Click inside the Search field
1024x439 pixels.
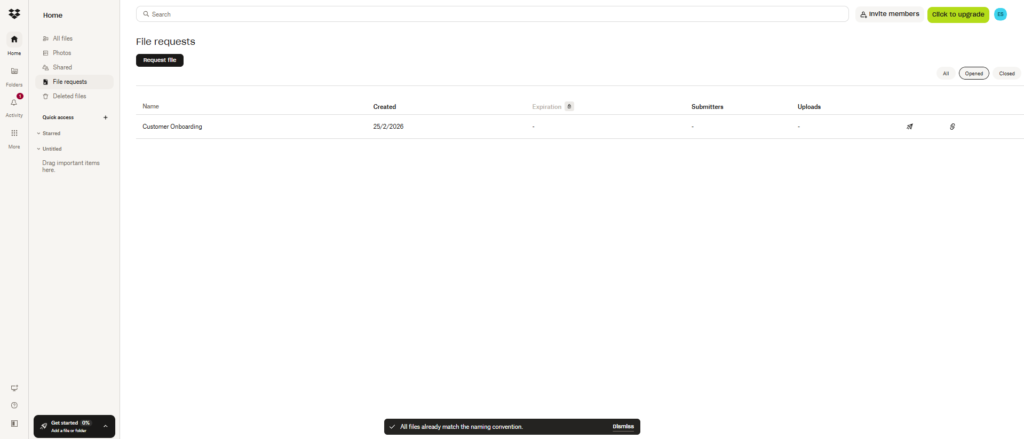490,14
